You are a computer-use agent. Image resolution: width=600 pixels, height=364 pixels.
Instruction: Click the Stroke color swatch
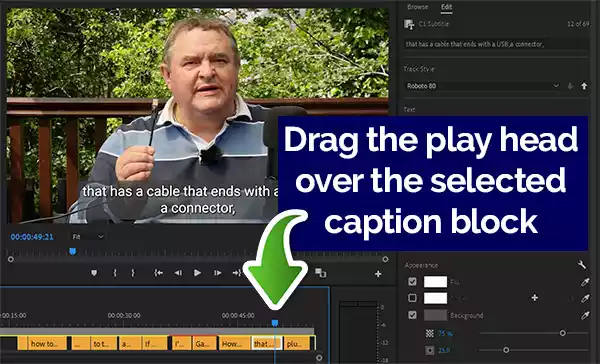click(435, 298)
